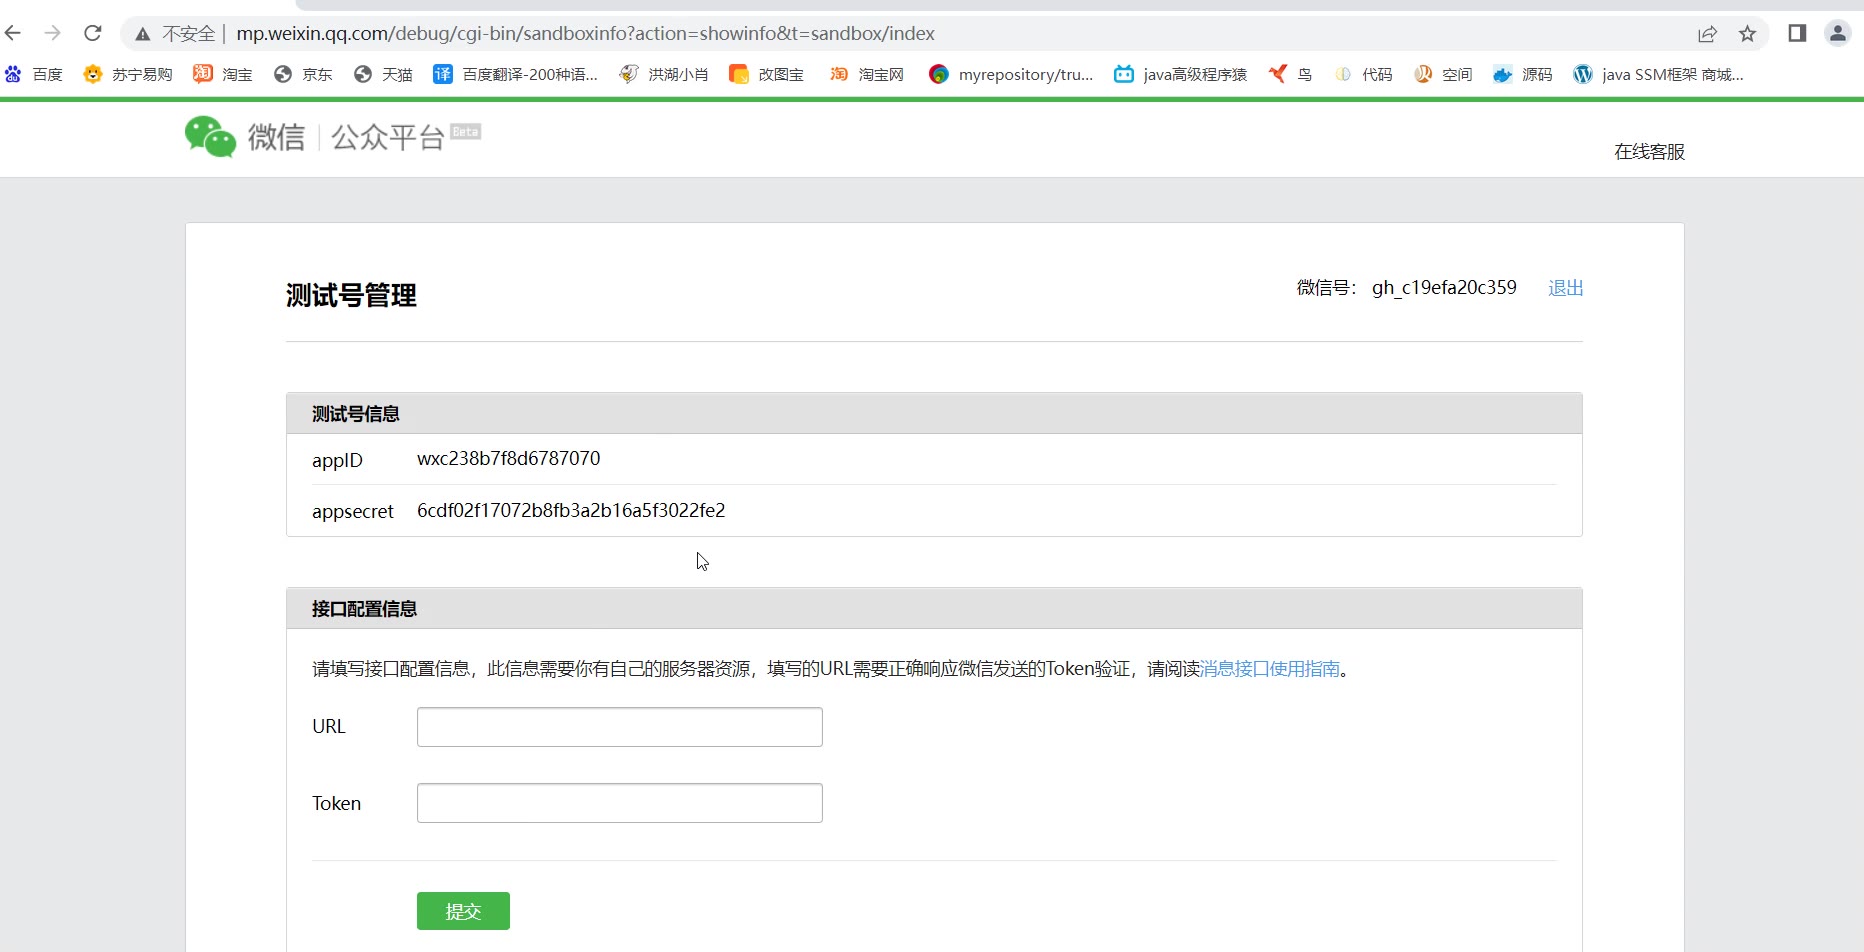Click the appID label
1864x952 pixels.
coord(337,460)
